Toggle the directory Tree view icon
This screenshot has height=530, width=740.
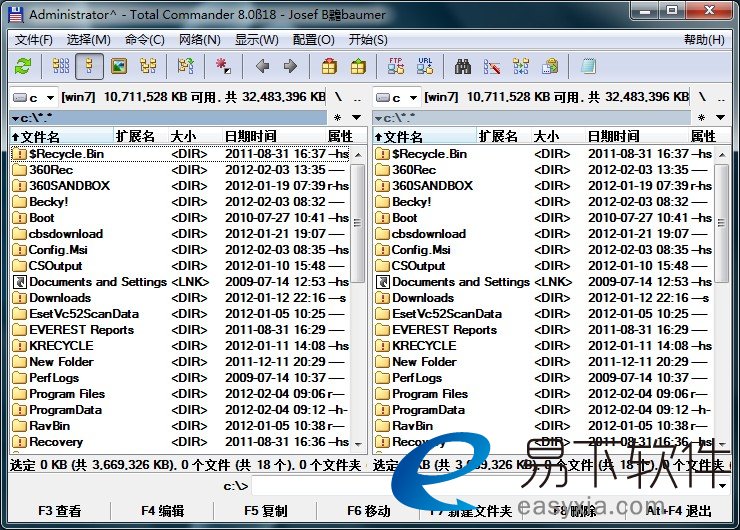(148, 66)
